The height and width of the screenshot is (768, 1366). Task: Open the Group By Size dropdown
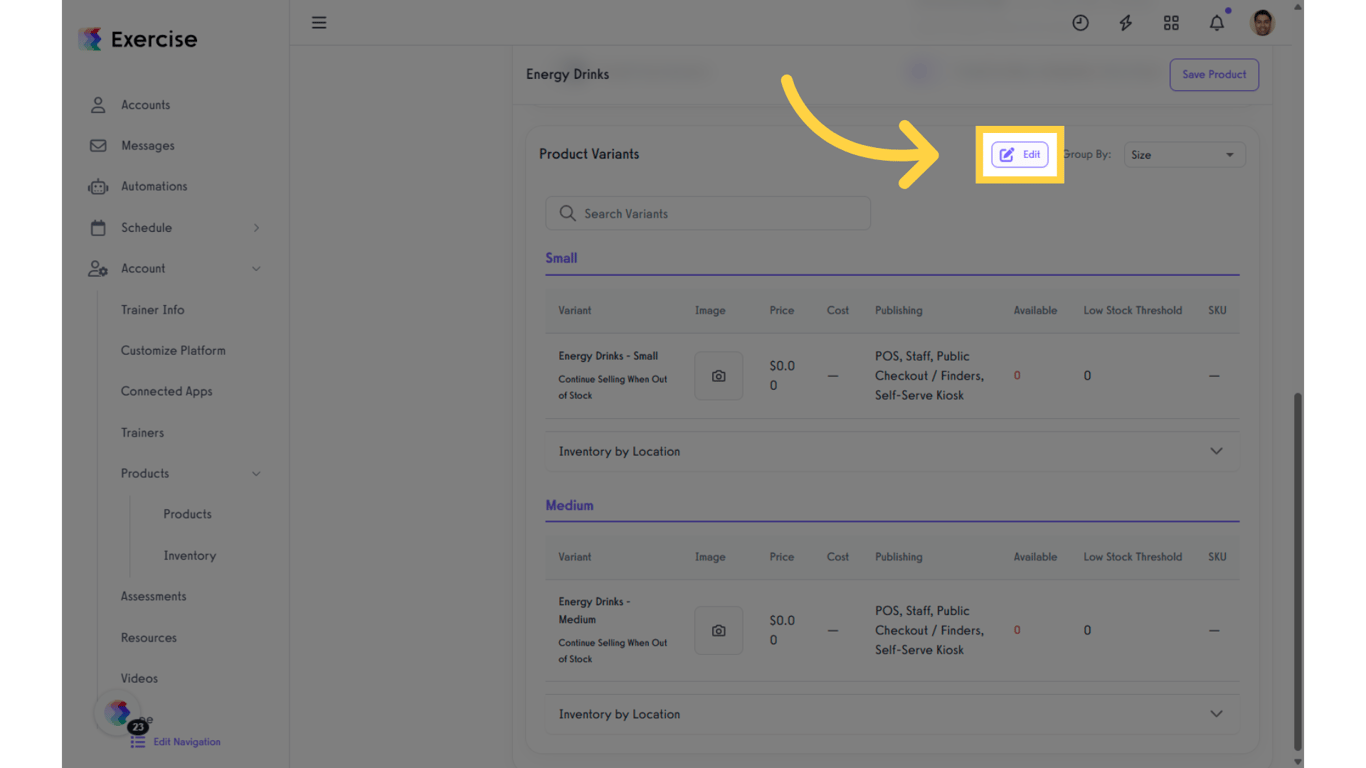pos(1184,154)
